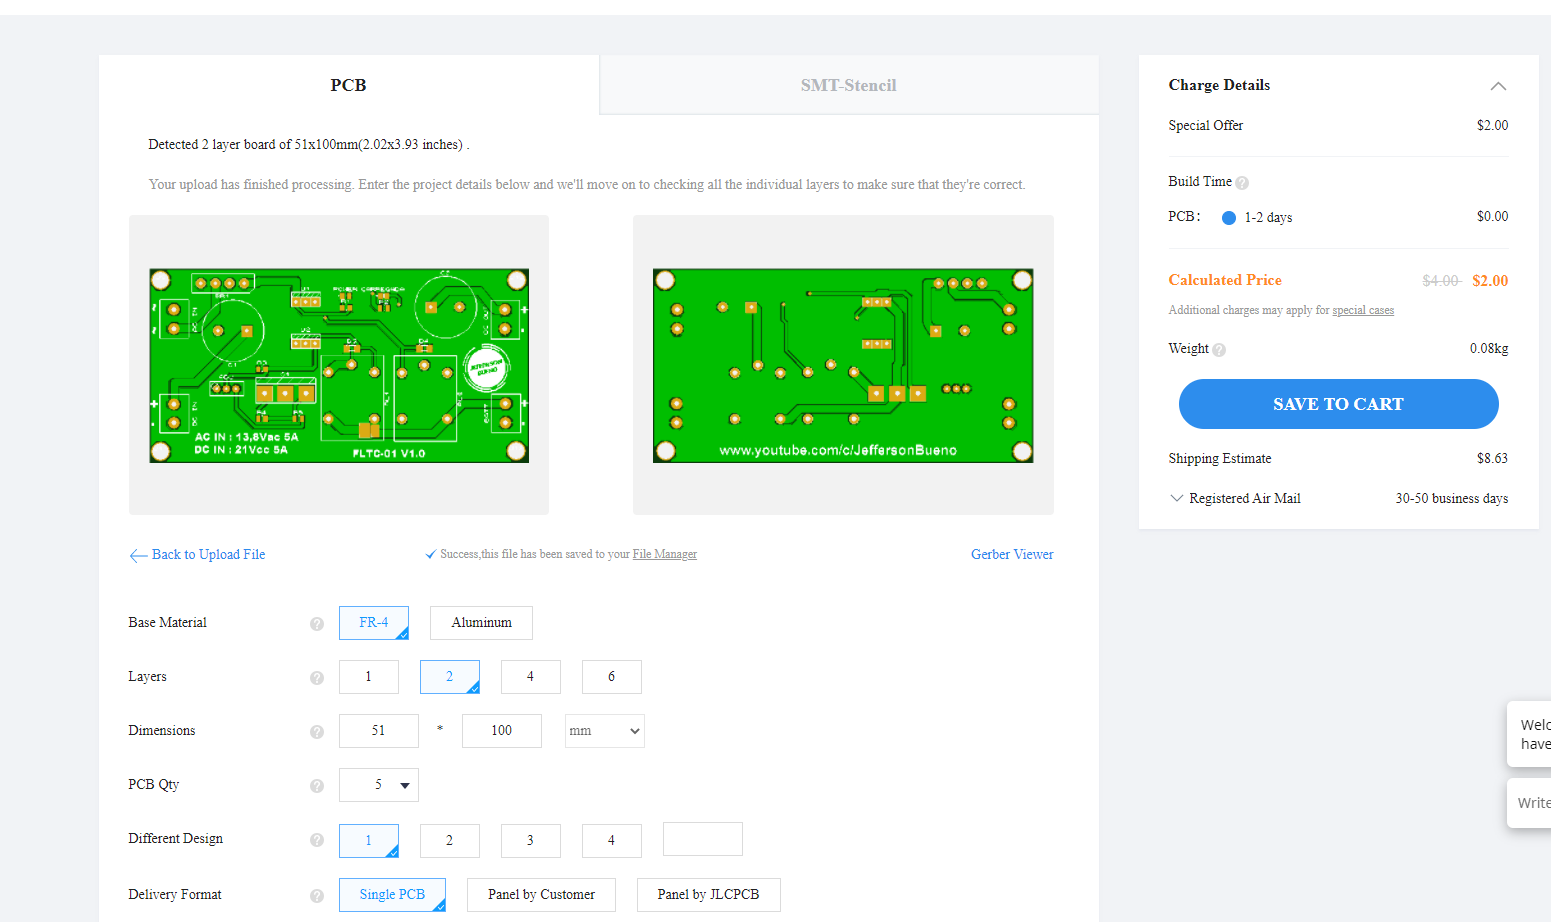Choose 6 layers option
The height and width of the screenshot is (922, 1551).
[612, 677]
